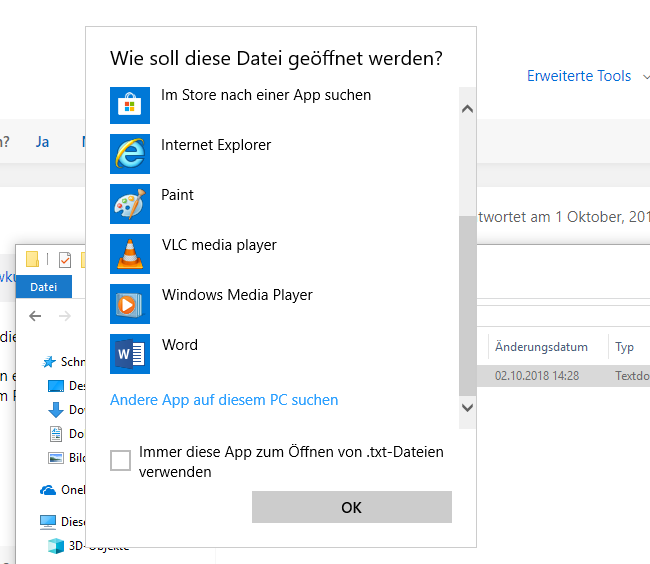Image resolution: width=650 pixels, height=564 pixels.
Task: Sort by 'Änderungsdatum' column header
Action: pos(541,347)
